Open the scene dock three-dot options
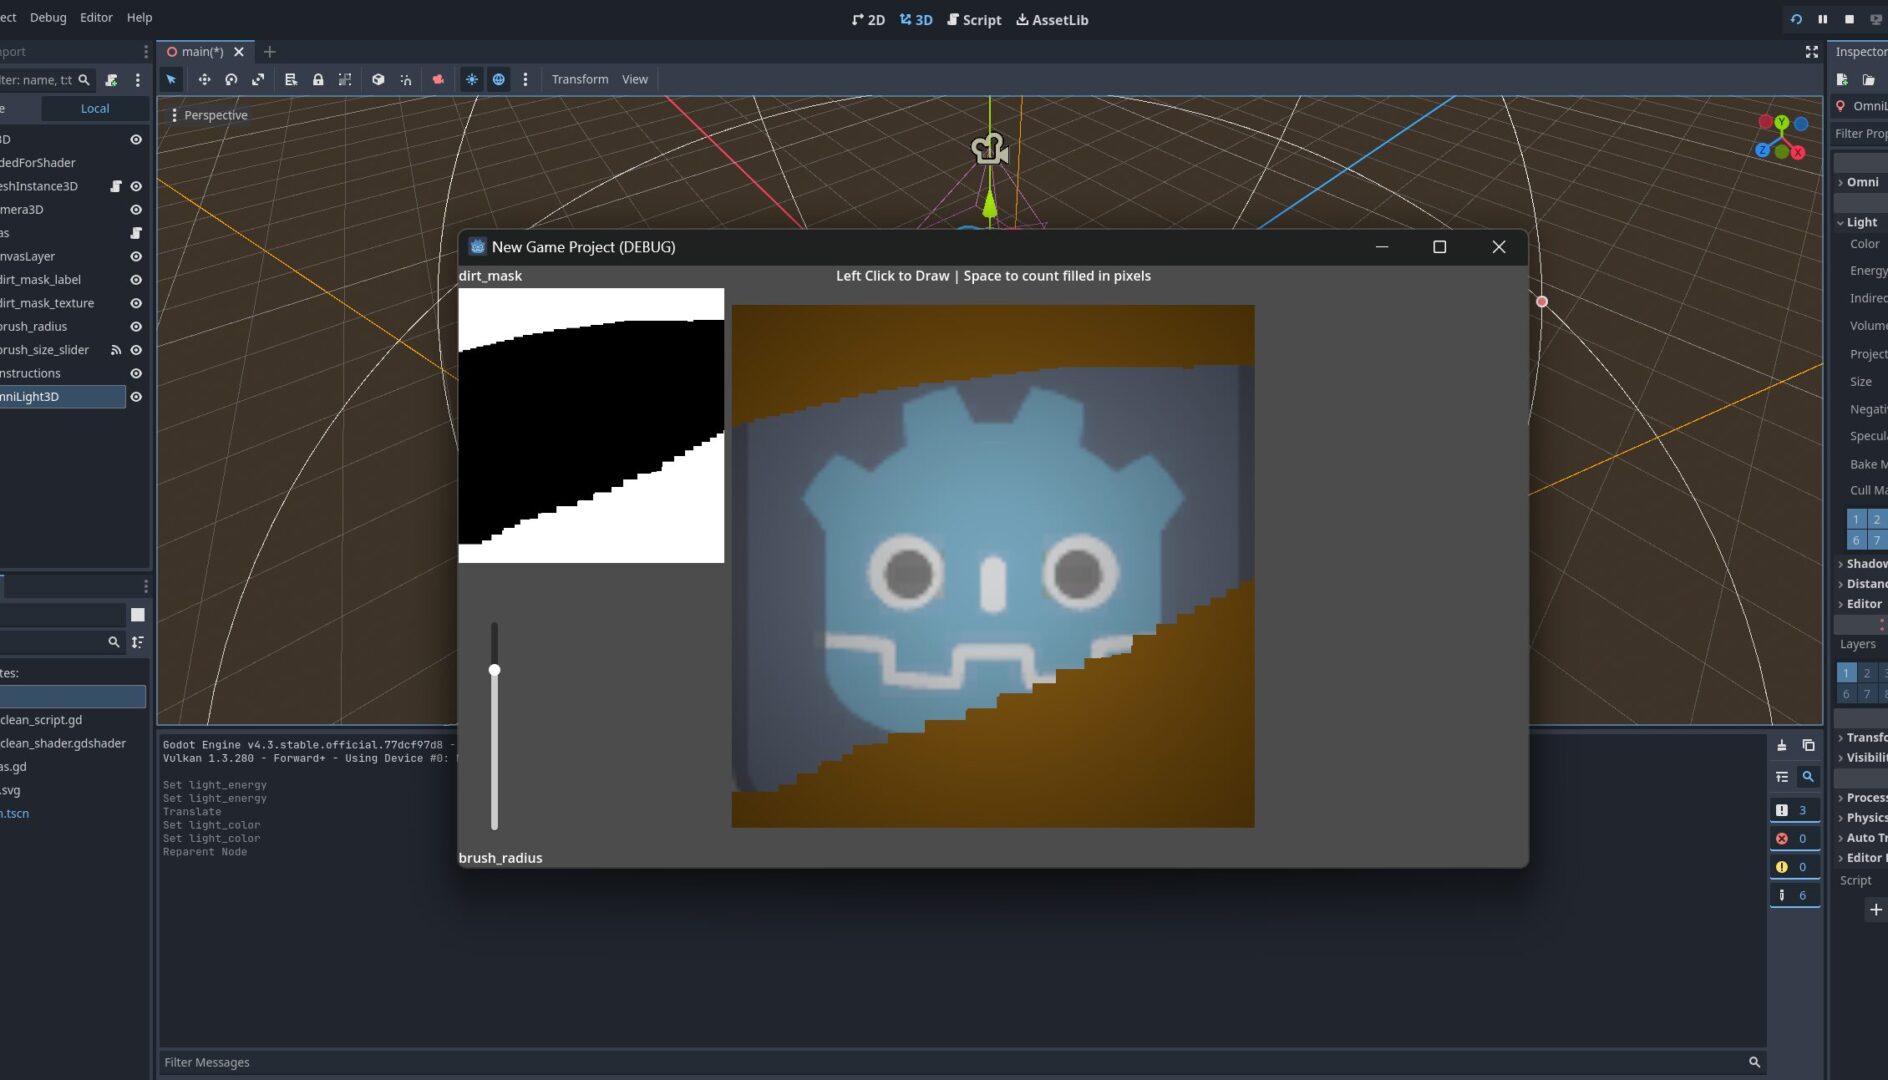 [138, 80]
